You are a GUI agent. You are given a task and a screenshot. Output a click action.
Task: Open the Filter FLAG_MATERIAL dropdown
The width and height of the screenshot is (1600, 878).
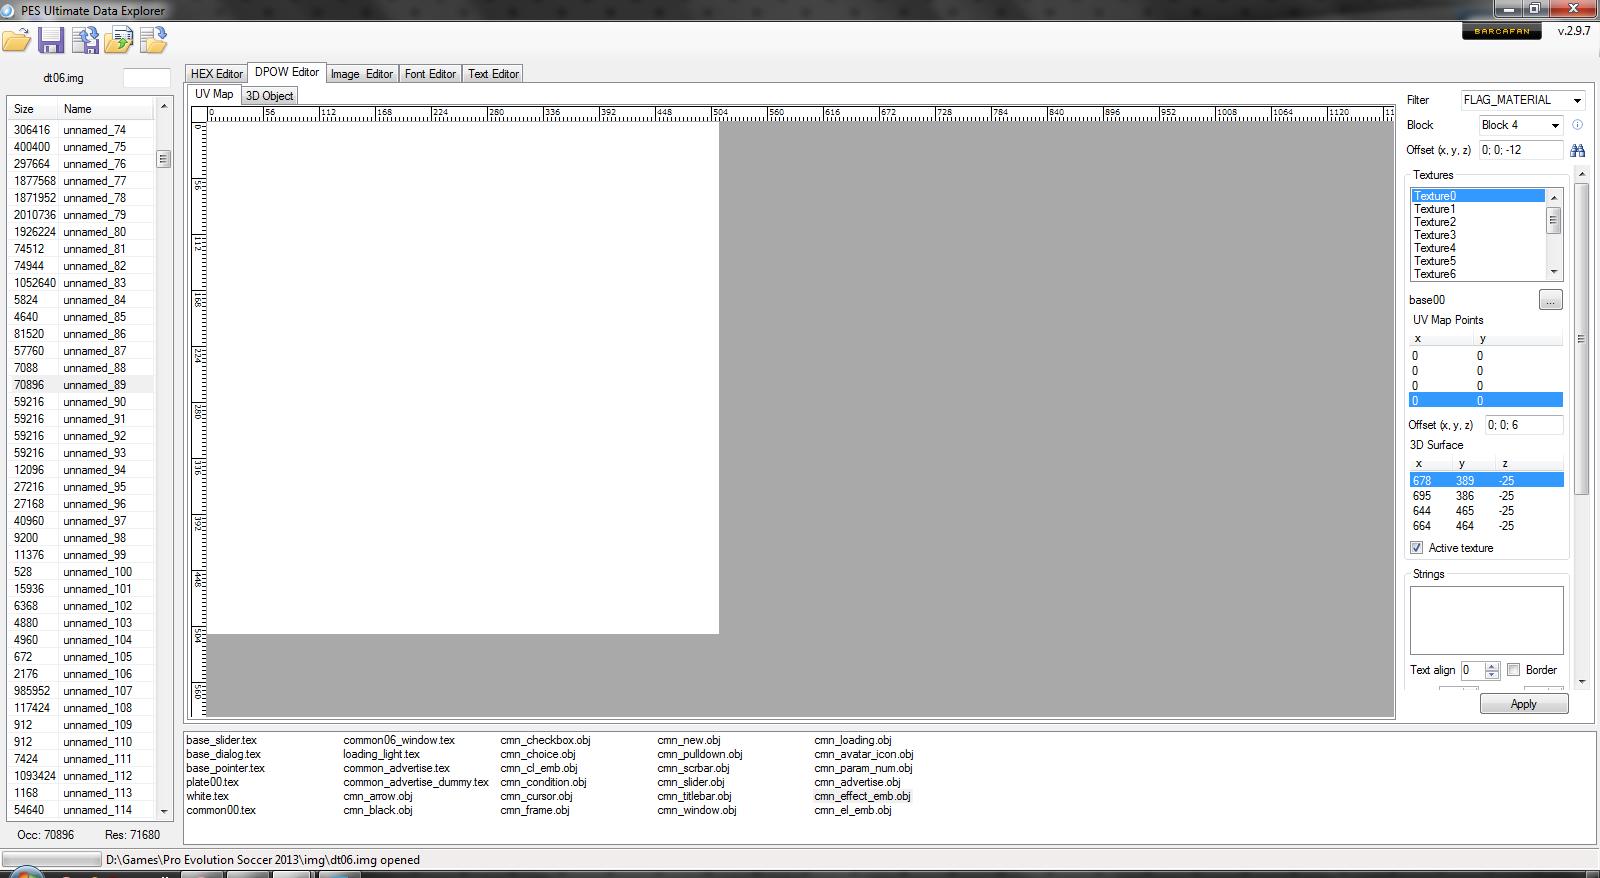pyautogui.click(x=1522, y=100)
